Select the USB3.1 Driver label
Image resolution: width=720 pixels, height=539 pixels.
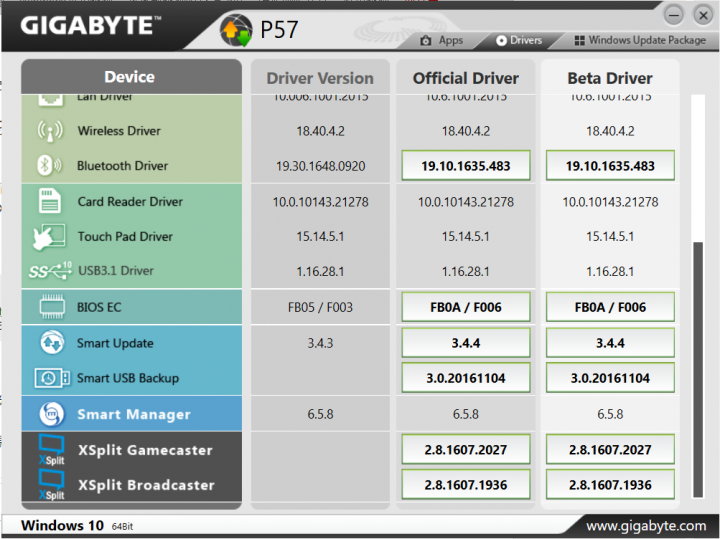[116, 271]
